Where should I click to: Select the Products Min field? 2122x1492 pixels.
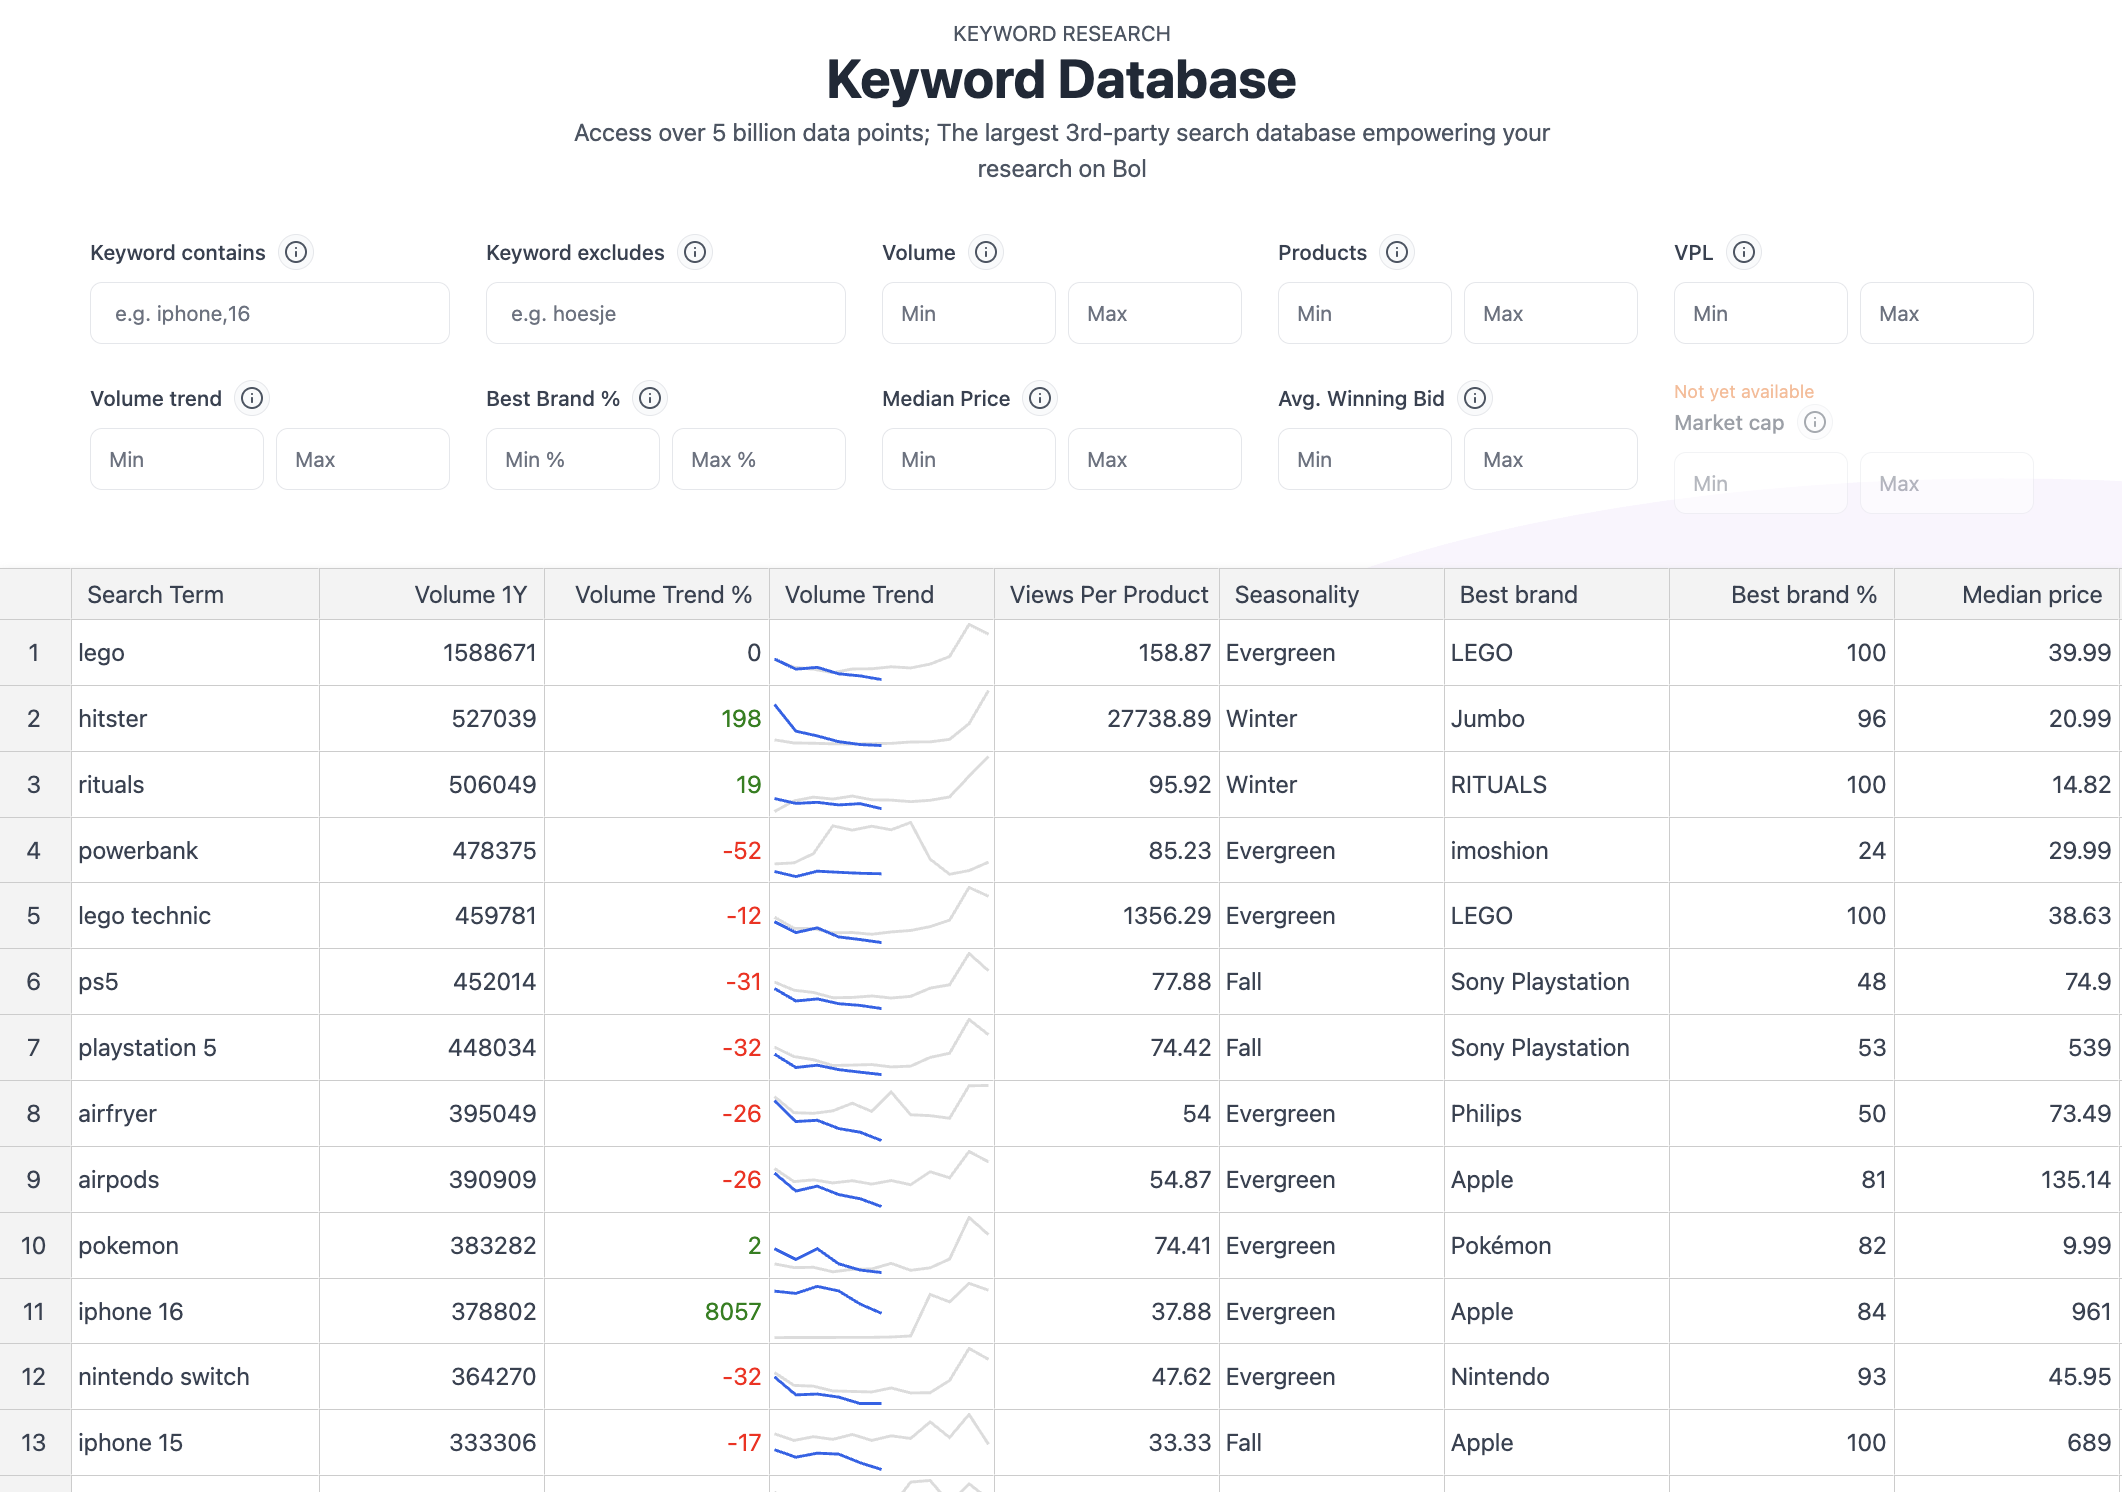click(1365, 313)
